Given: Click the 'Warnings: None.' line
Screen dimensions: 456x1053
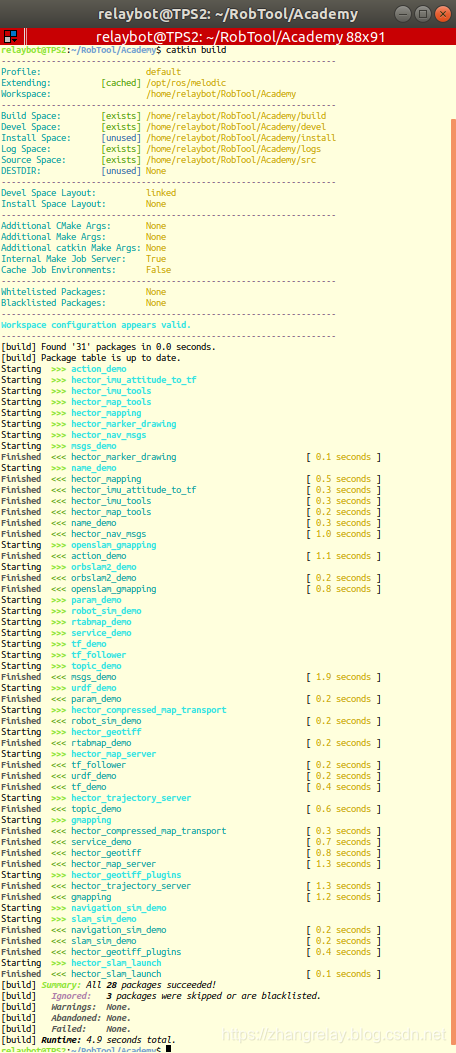Looking at the screenshot, I should pos(66,1007).
